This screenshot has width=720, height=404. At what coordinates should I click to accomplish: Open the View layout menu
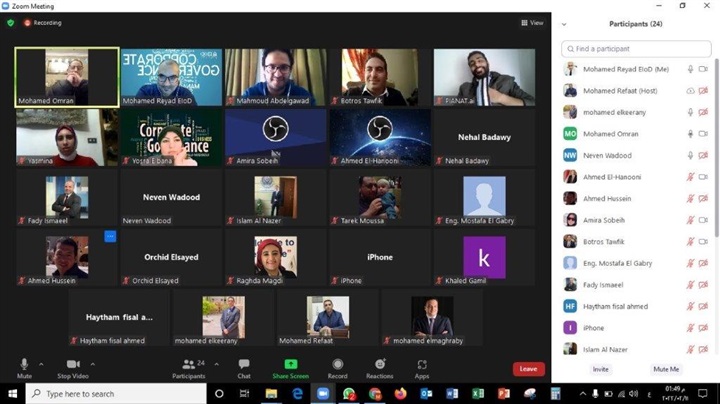pos(532,22)
